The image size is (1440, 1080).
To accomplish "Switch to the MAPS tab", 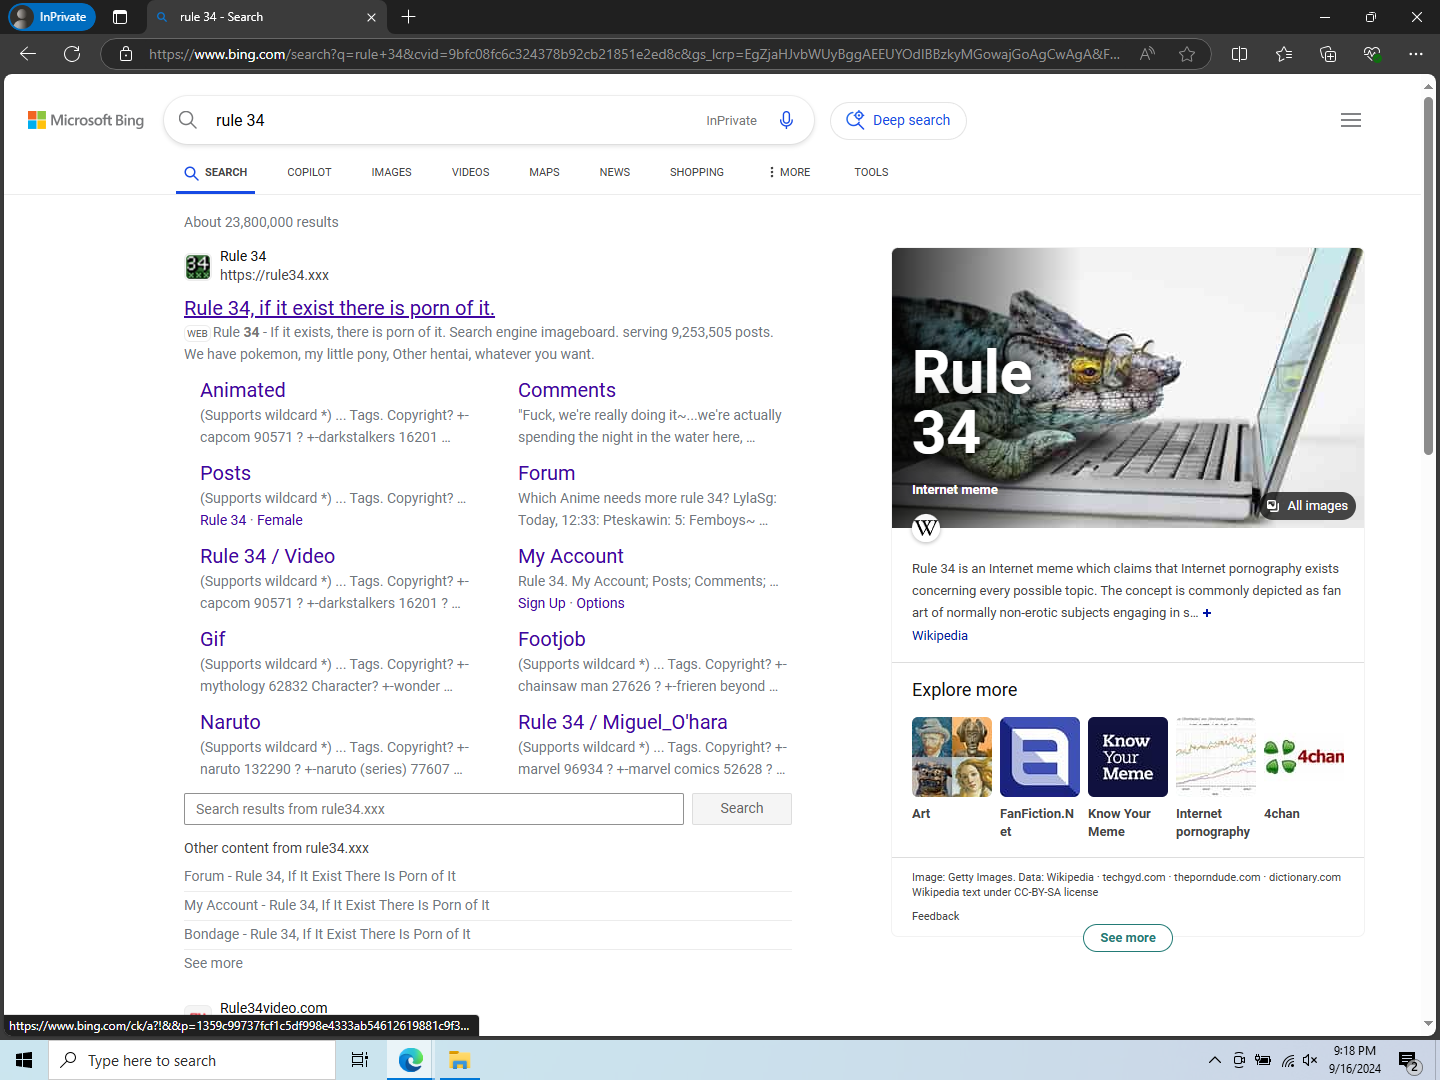I will click(544, 172).
